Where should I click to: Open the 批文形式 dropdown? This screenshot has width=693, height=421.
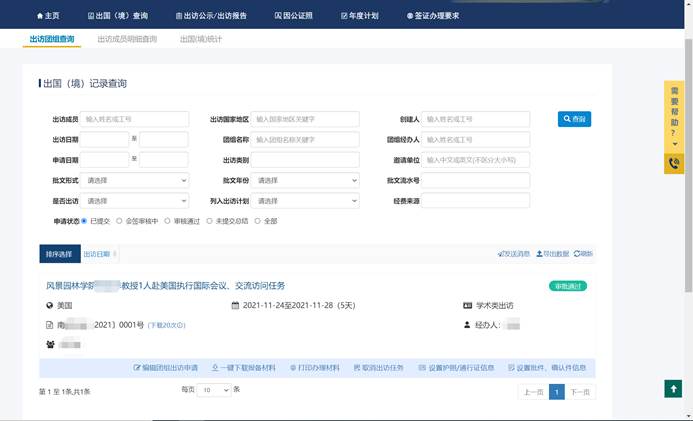(135, 180)
